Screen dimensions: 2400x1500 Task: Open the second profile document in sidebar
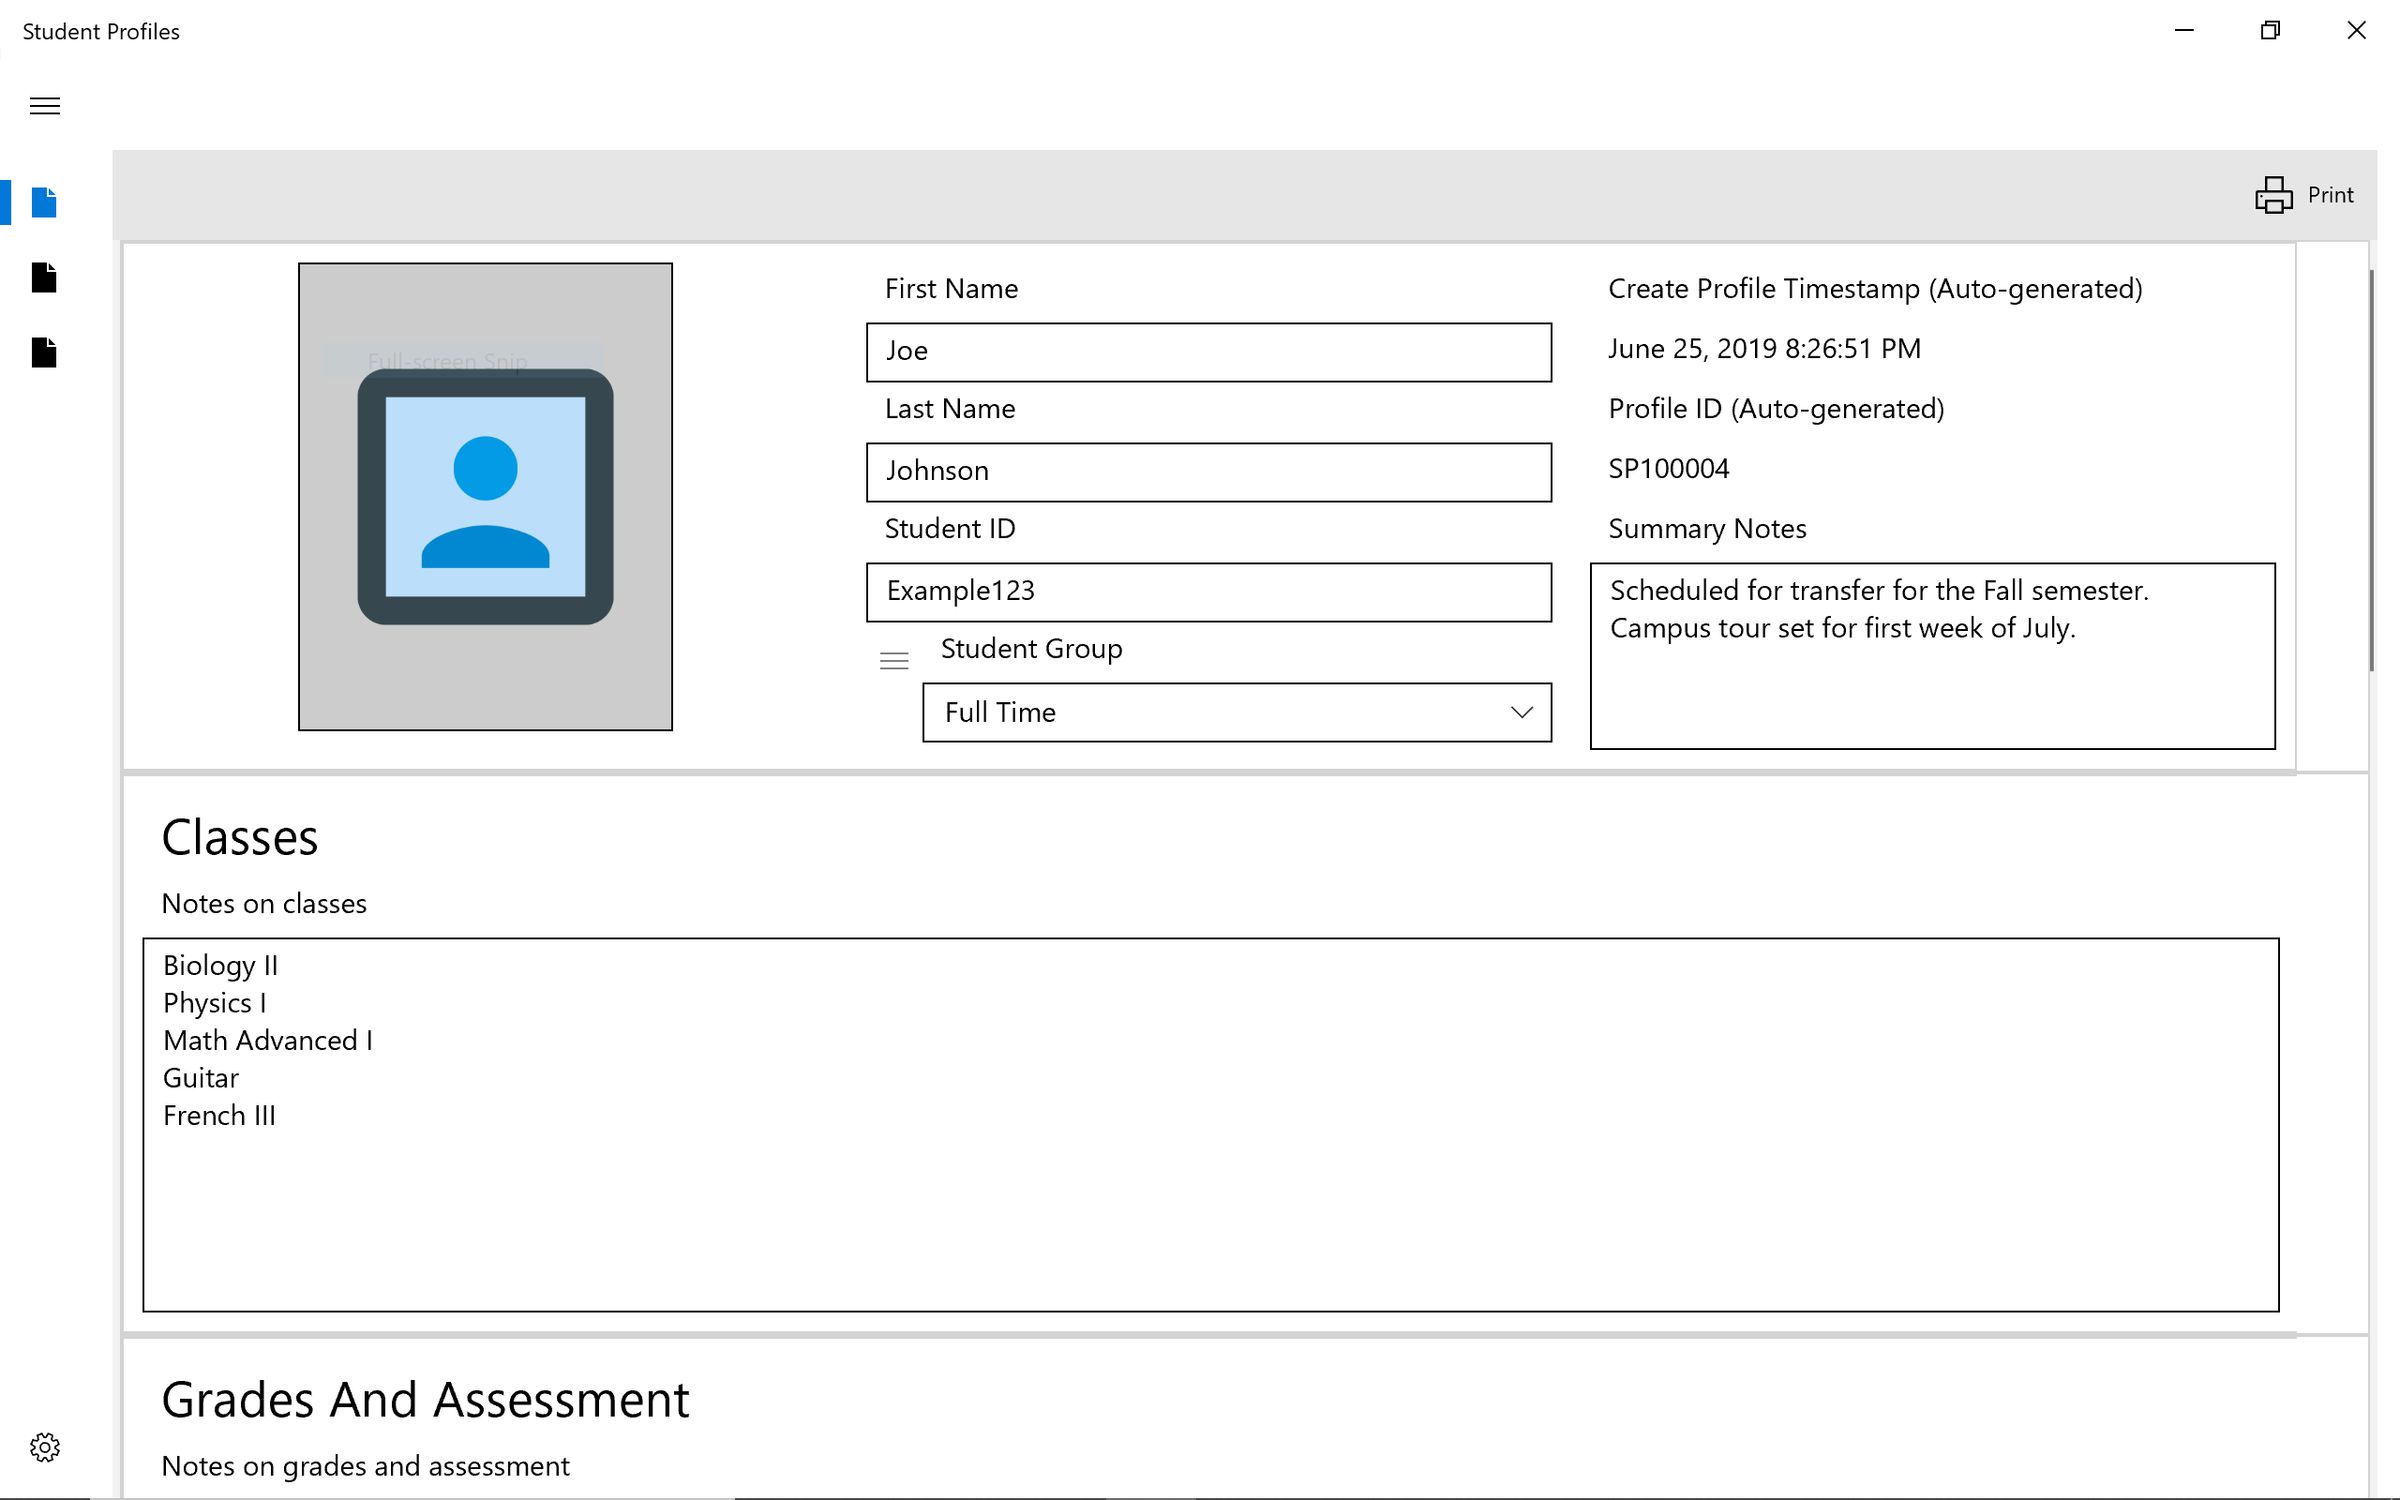[44, 278]
